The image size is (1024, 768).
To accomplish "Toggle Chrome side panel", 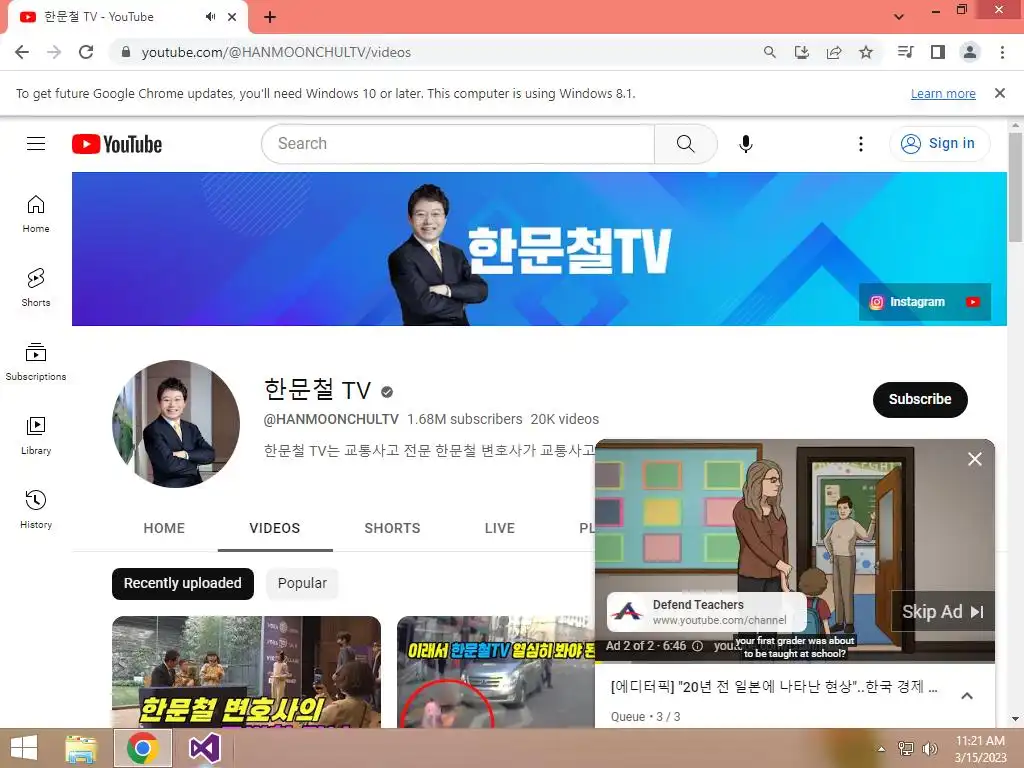I will (938, 52).
